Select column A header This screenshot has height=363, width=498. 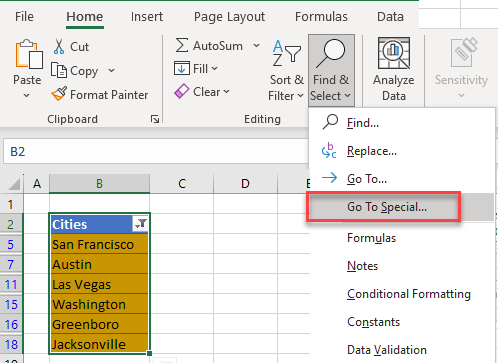pos(37,184)
